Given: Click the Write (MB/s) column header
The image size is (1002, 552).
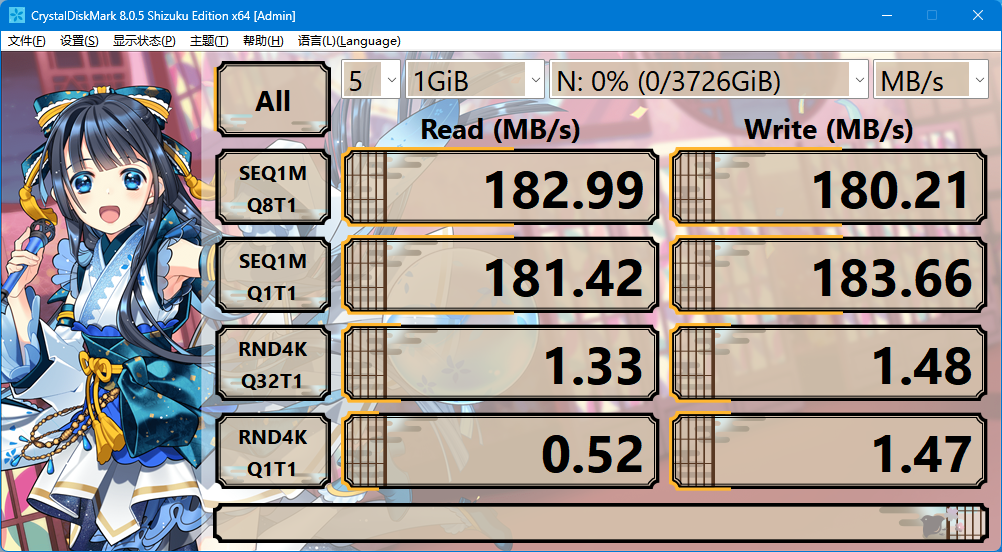Looking at the screenshot, I should point(829,130).
